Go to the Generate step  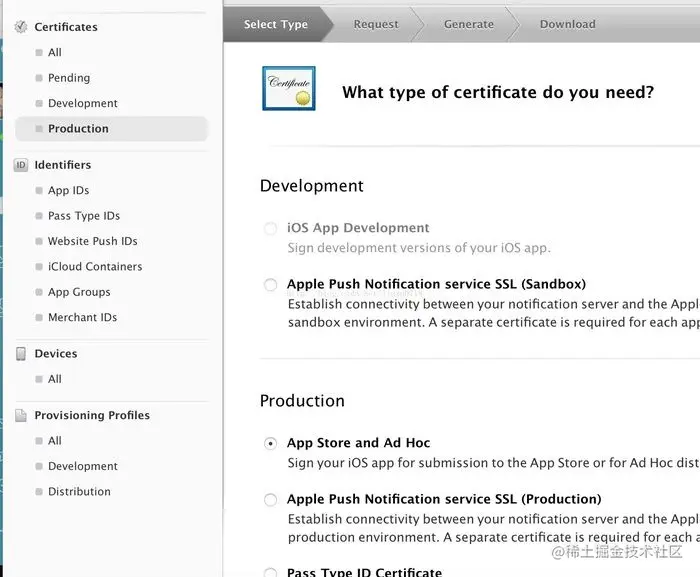tap(469, 24)
